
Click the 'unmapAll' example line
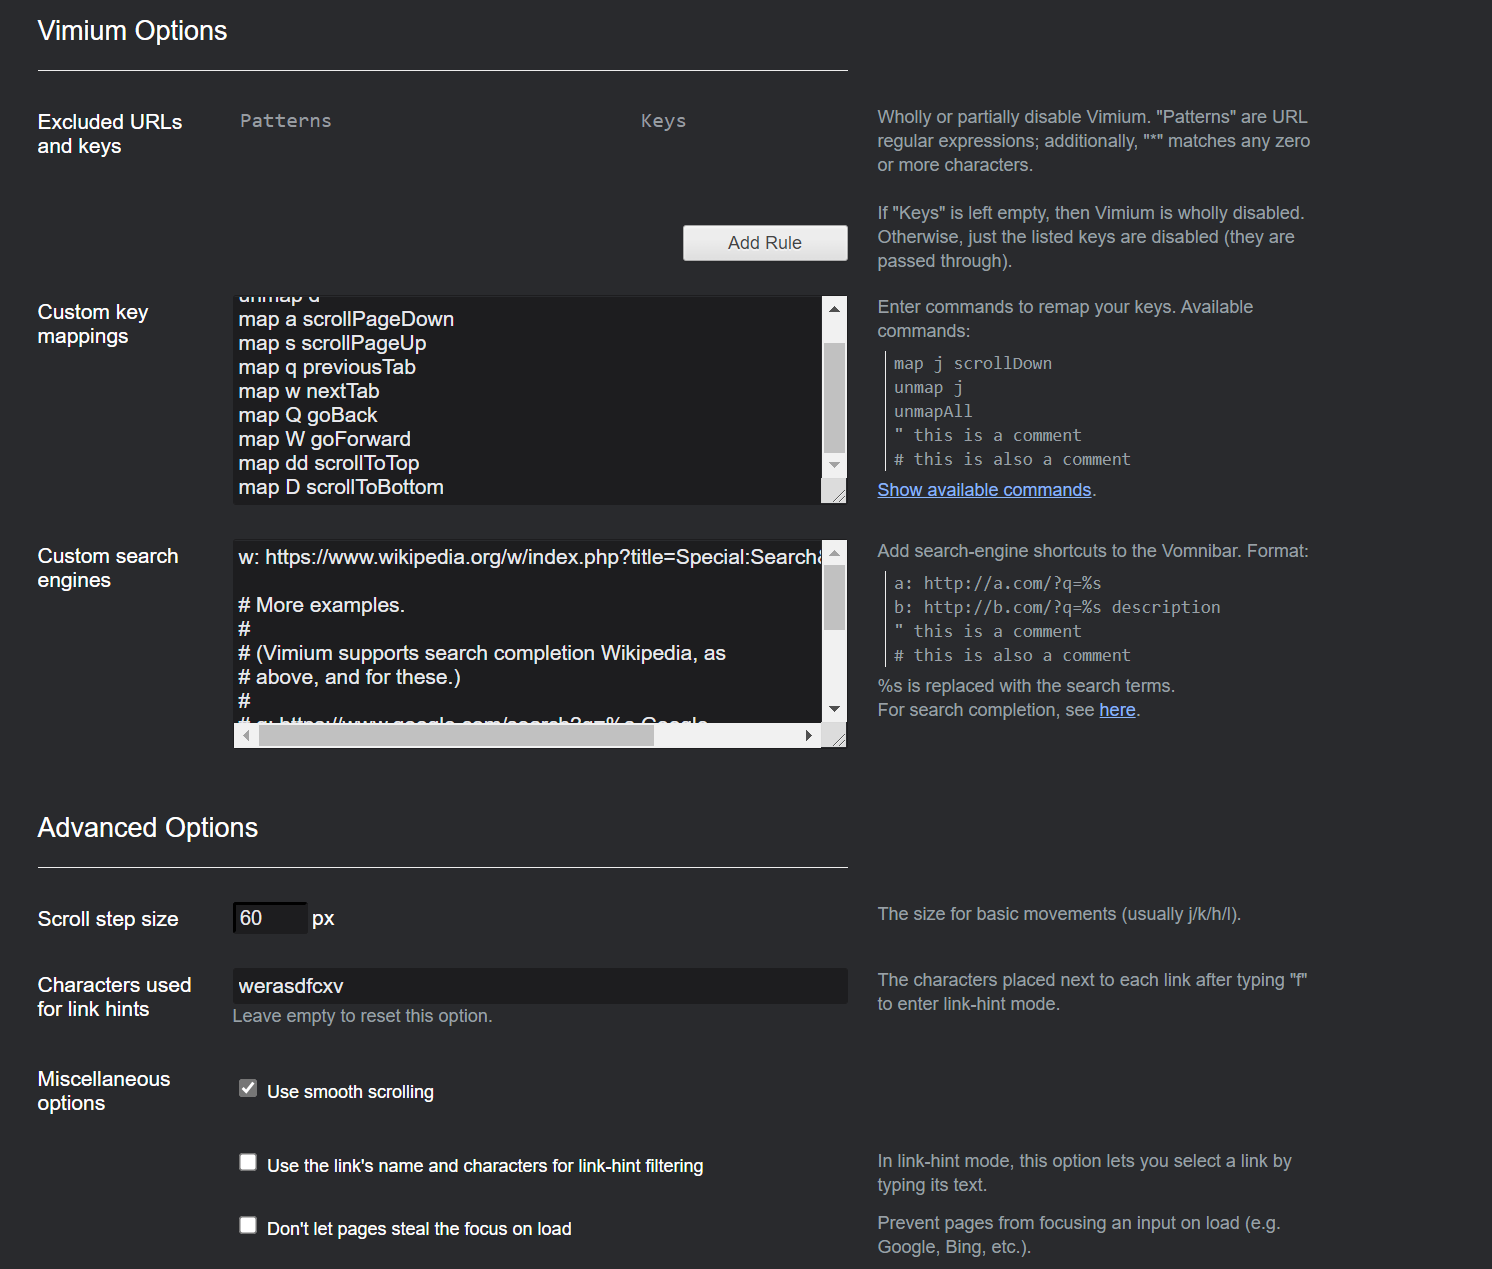tap(933, 411)
